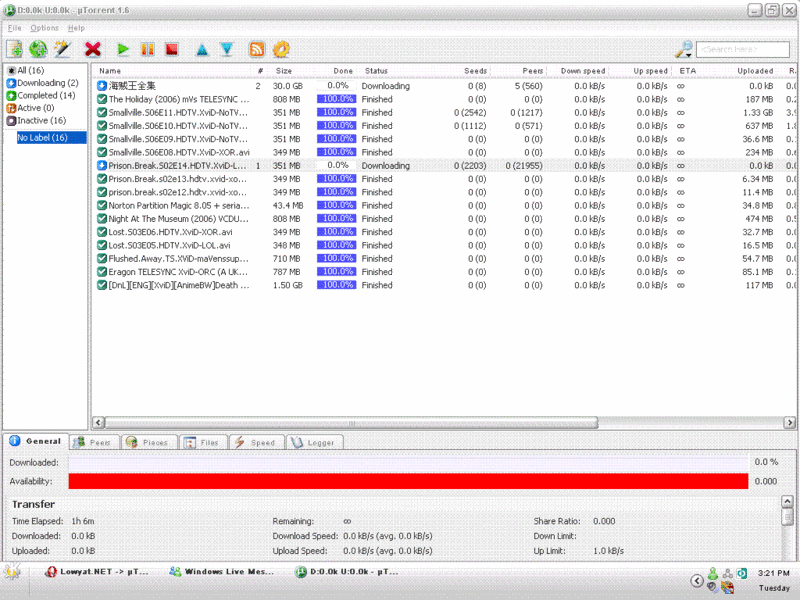This screenshot has width=800, height=600.
Task: Select Flushed.Away.TS.XViD torrent row
Action: coord(444,259)
